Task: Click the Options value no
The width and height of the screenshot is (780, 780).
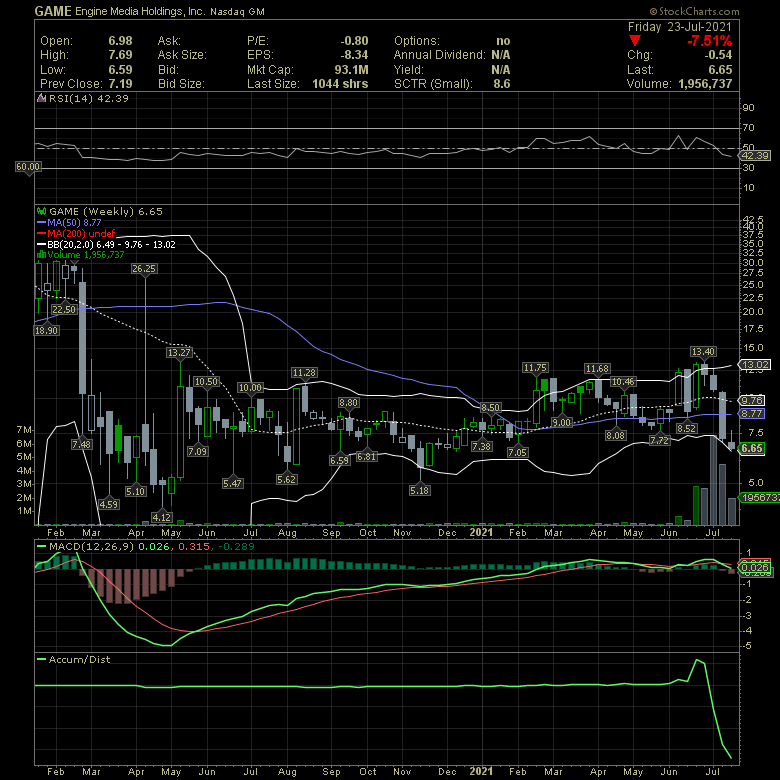Action: pos(503,41)
